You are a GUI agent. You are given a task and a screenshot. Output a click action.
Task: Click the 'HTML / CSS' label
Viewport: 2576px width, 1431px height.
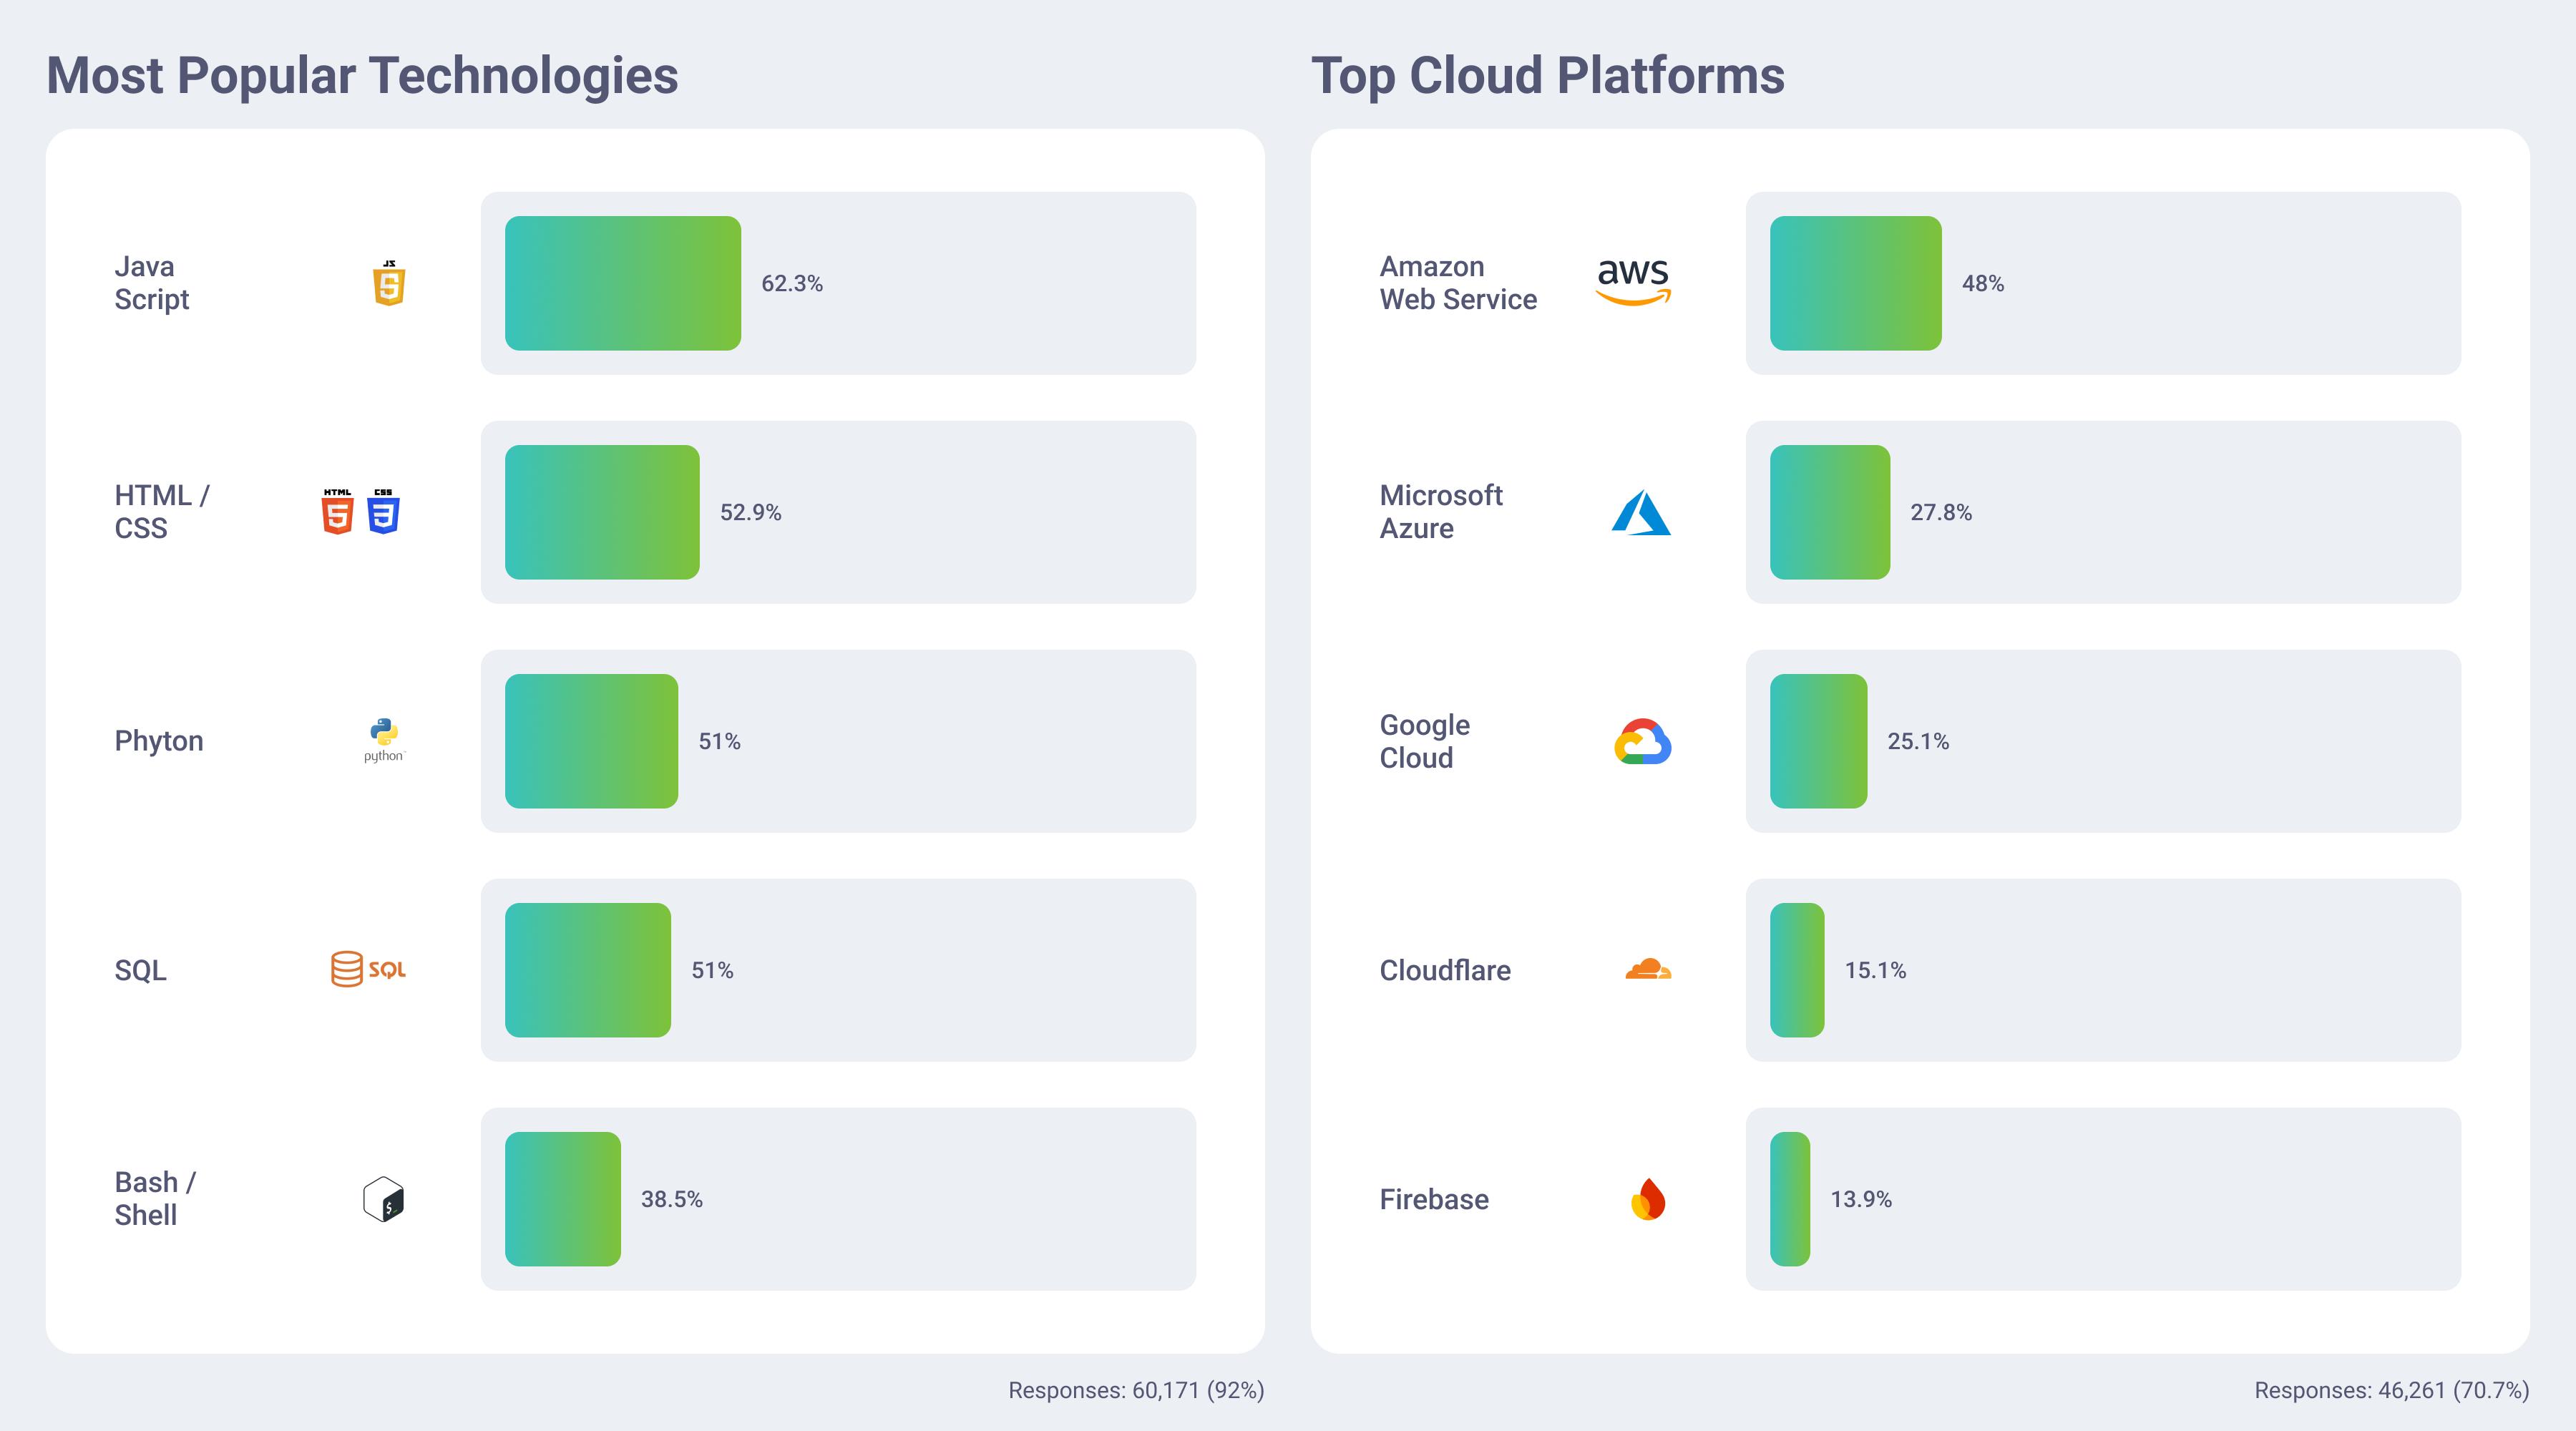[x=162, y=512]
